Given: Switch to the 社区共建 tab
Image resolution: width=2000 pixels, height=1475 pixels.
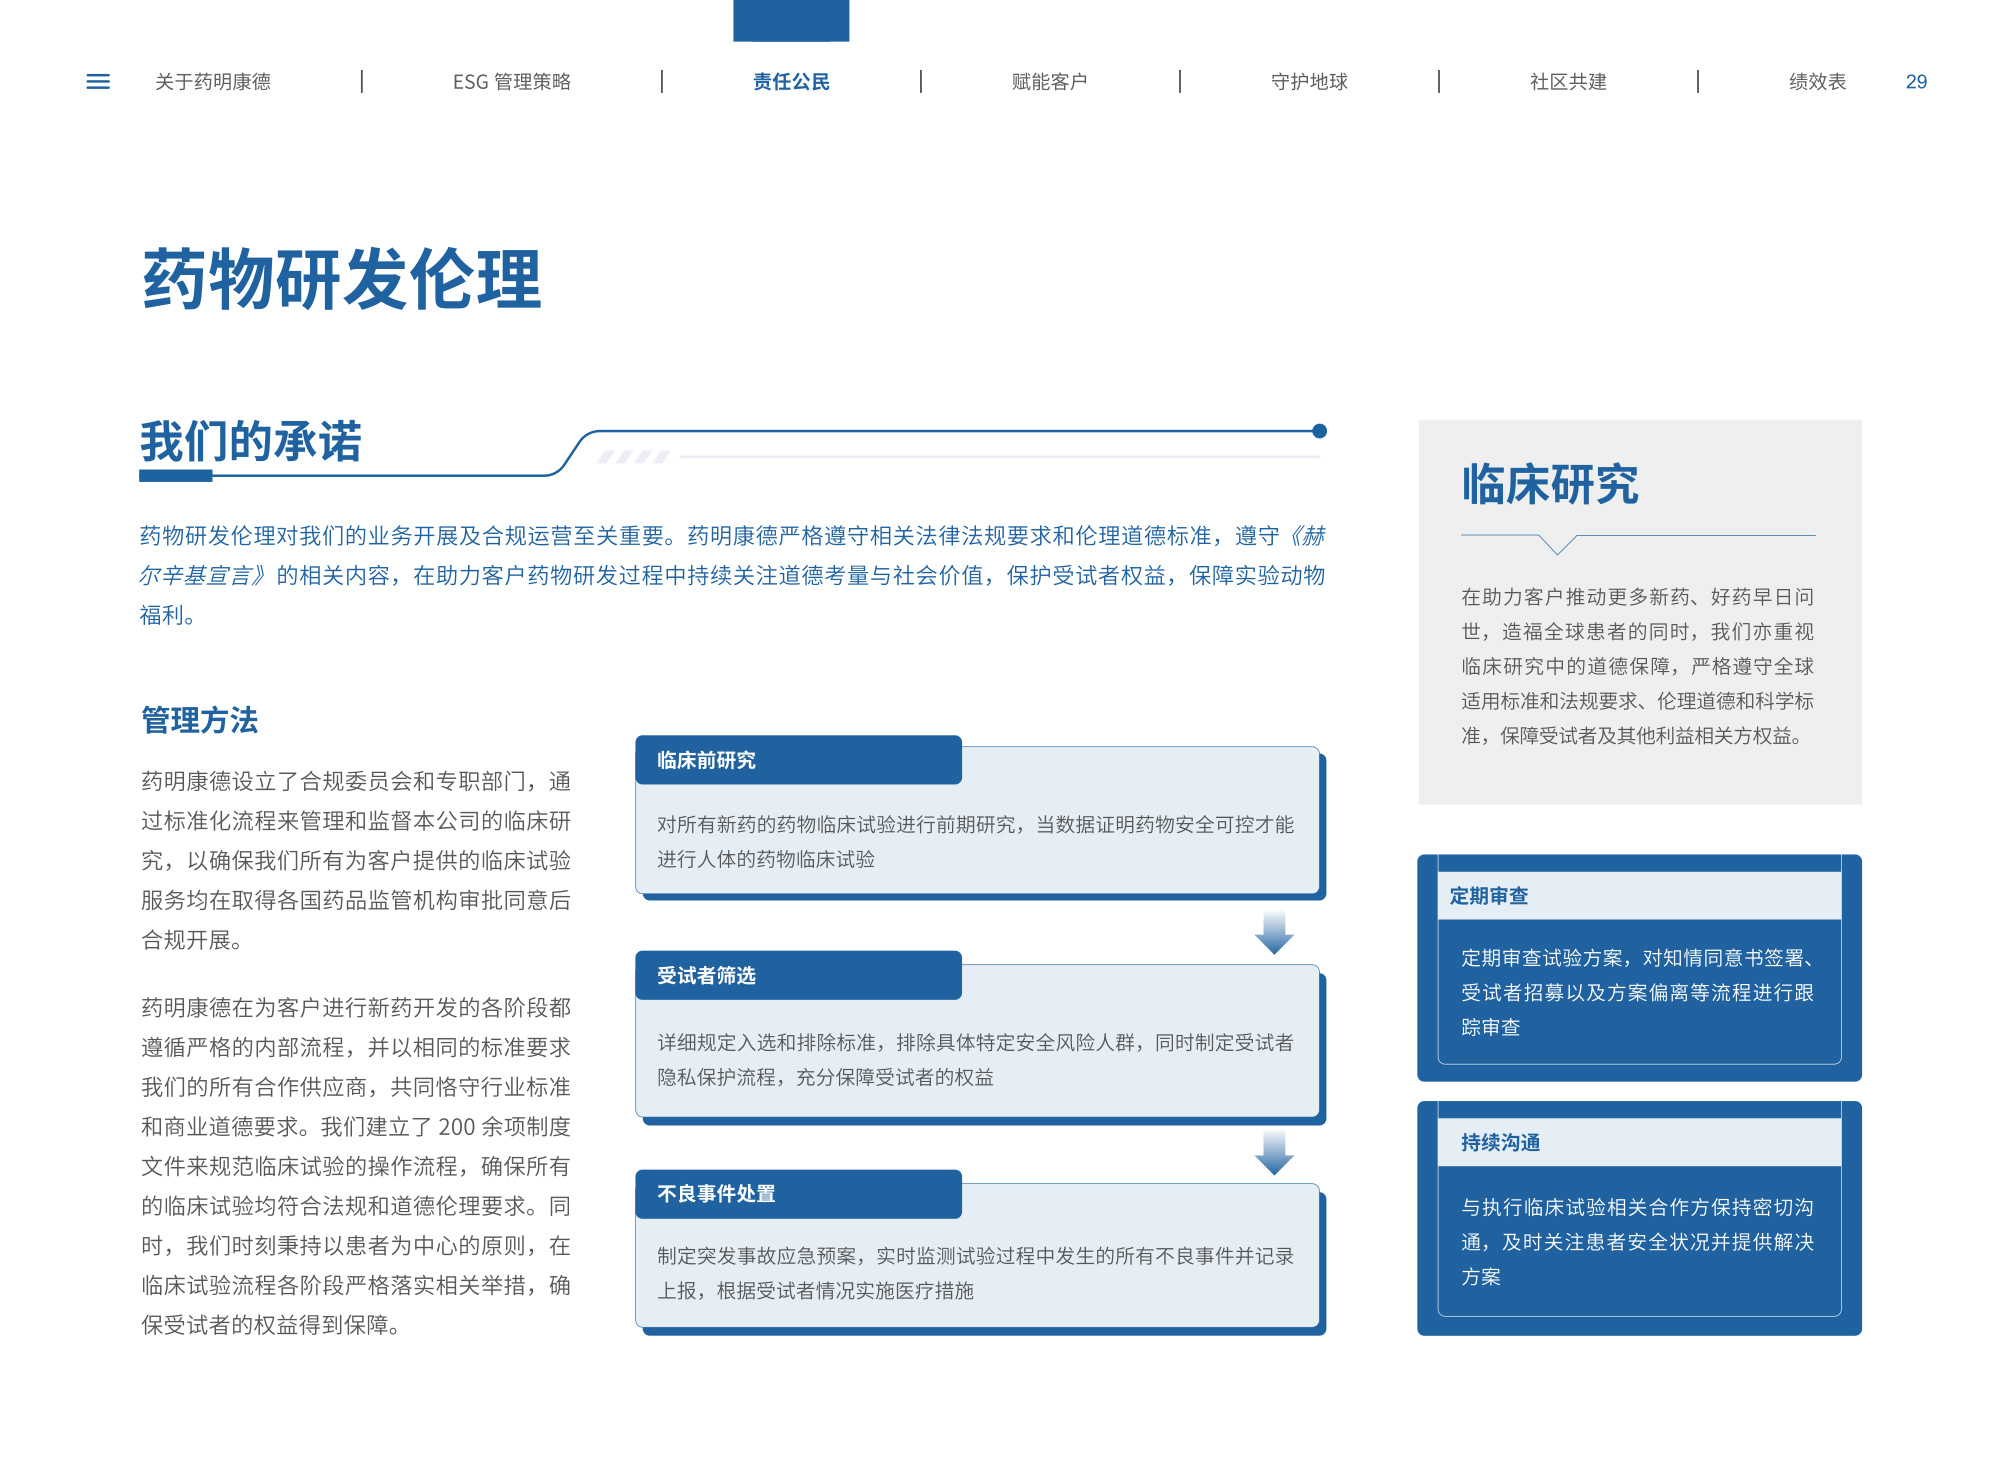Looking at the screenshot, I should pyautogui.click(x=1568, y=82).
